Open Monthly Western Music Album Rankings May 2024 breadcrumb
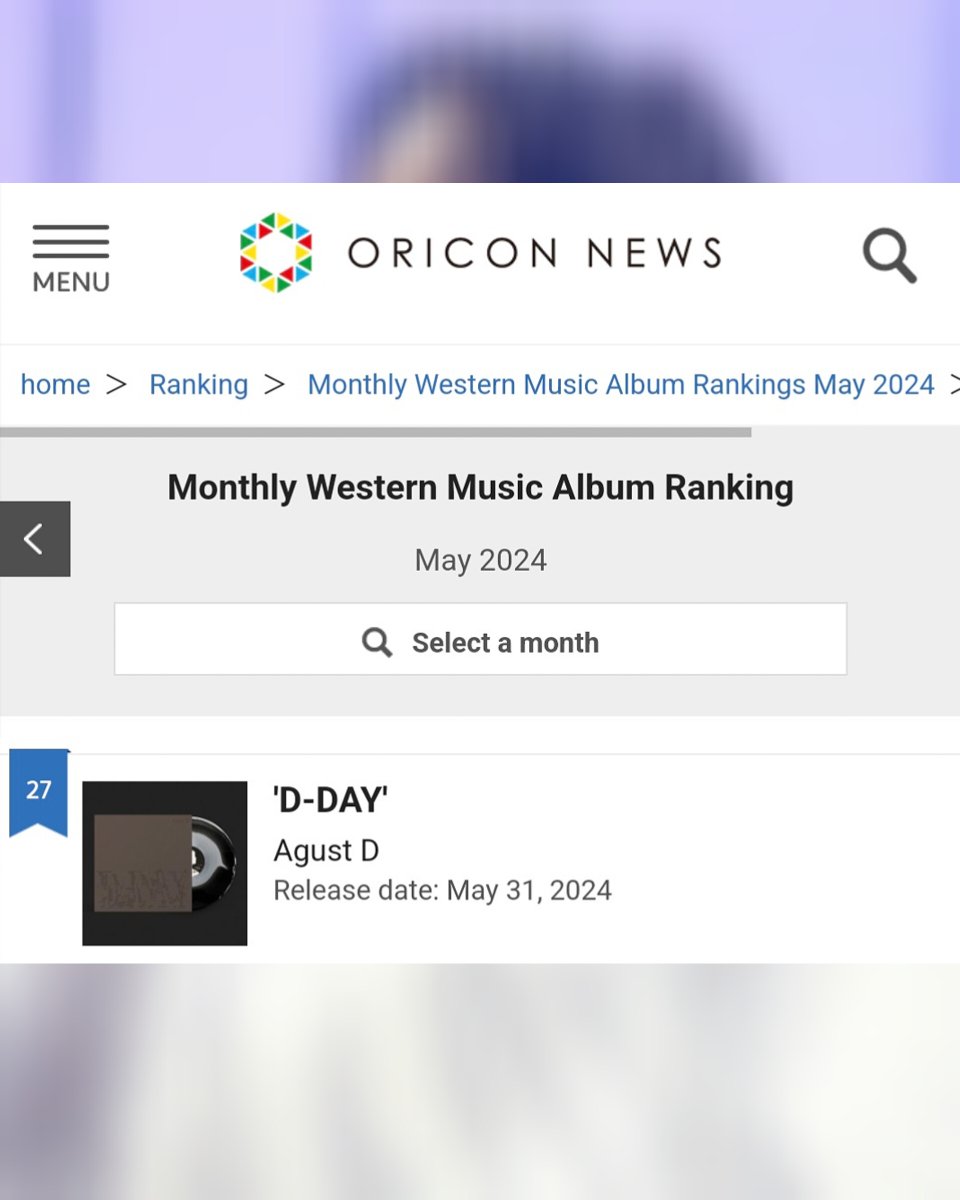The image size is (960, 1200). click(x=621, y=384)
